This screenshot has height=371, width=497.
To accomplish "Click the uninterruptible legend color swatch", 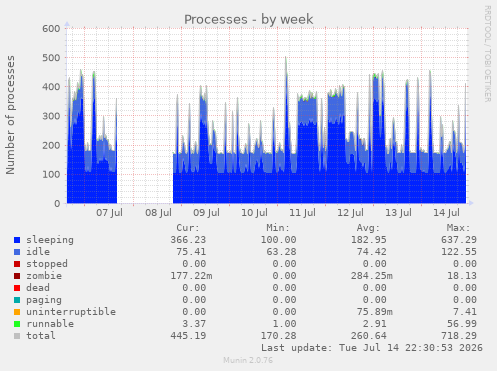I will tap(17, 312).
